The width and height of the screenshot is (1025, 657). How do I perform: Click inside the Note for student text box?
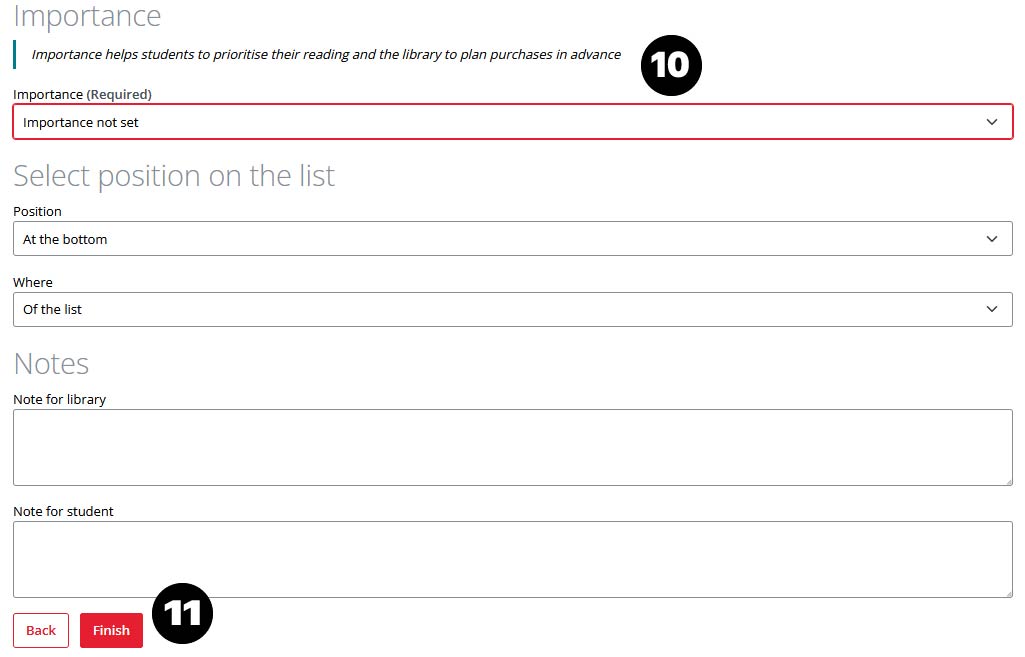(x=512, y=559)
